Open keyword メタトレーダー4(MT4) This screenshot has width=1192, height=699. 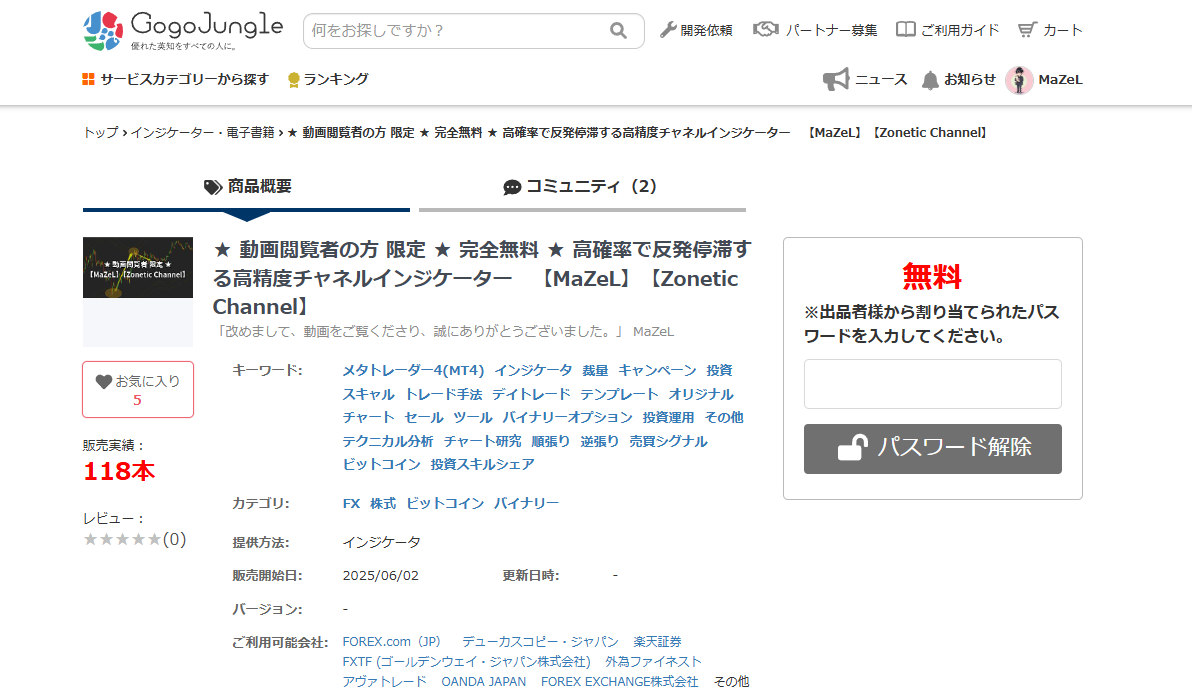pyautogui.click(x=413, y=370)
